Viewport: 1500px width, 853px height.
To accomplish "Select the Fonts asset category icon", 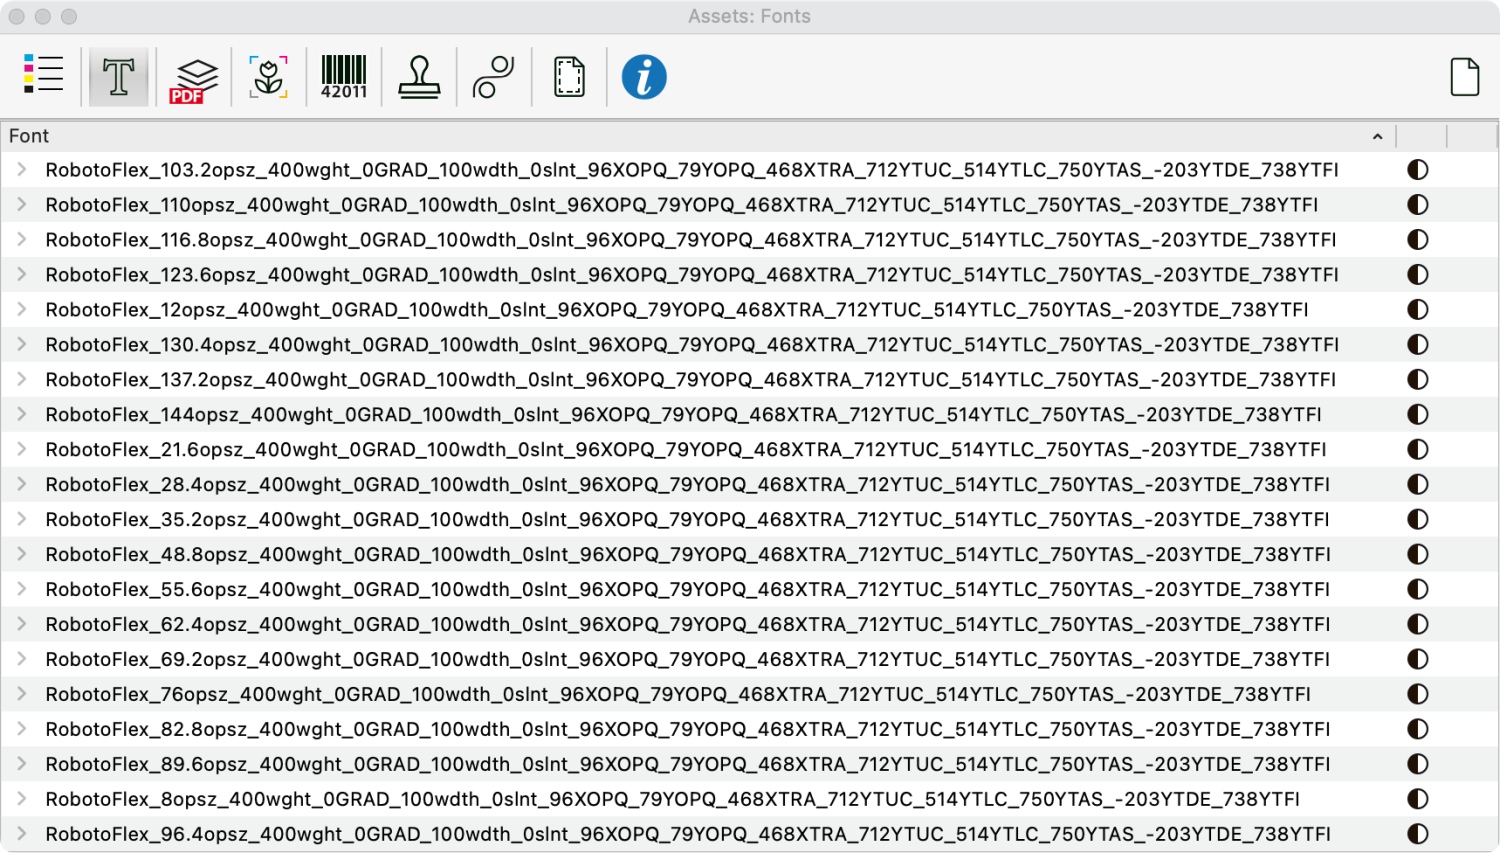I will [119, 77].
